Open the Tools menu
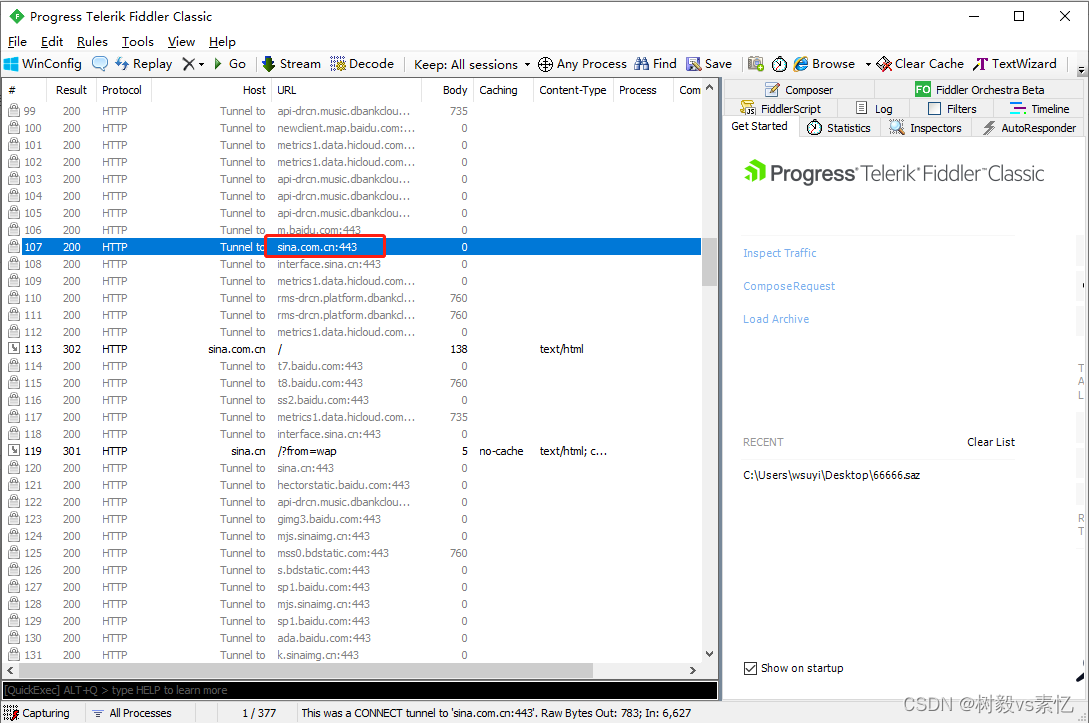Viewport: 1089px width, 723px height. coord(138,42)
